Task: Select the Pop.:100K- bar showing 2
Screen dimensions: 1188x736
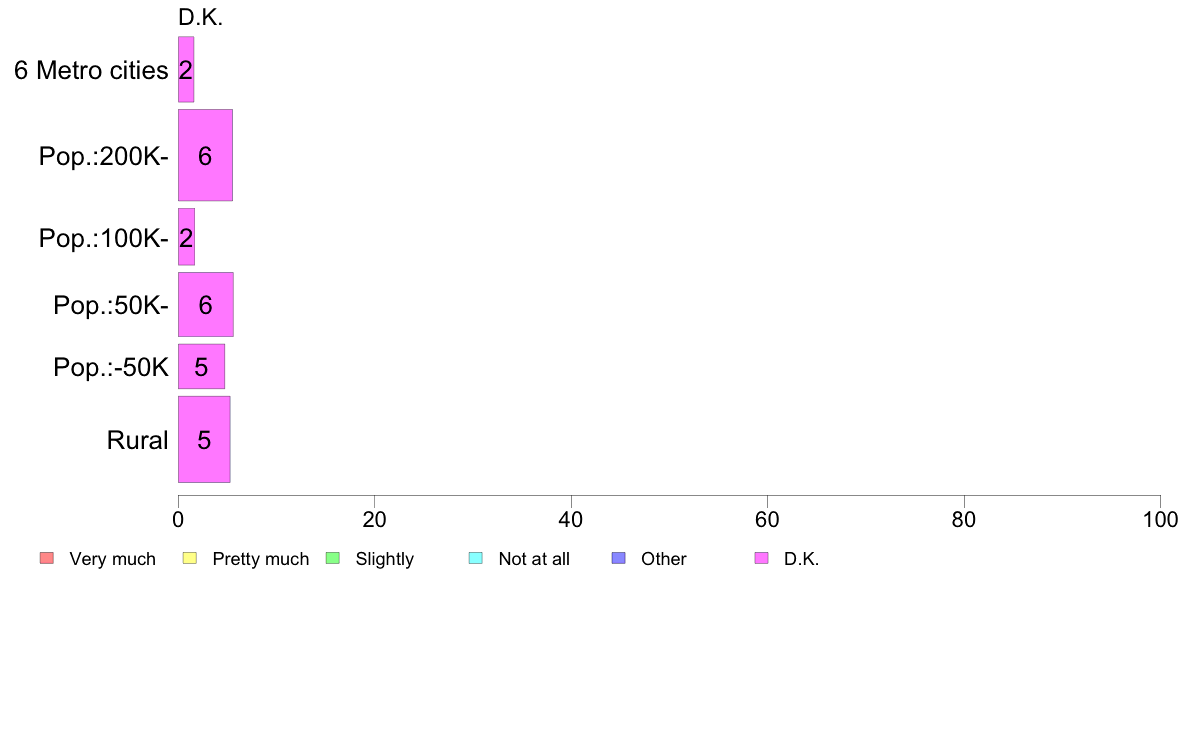Action: coord(186,237)
